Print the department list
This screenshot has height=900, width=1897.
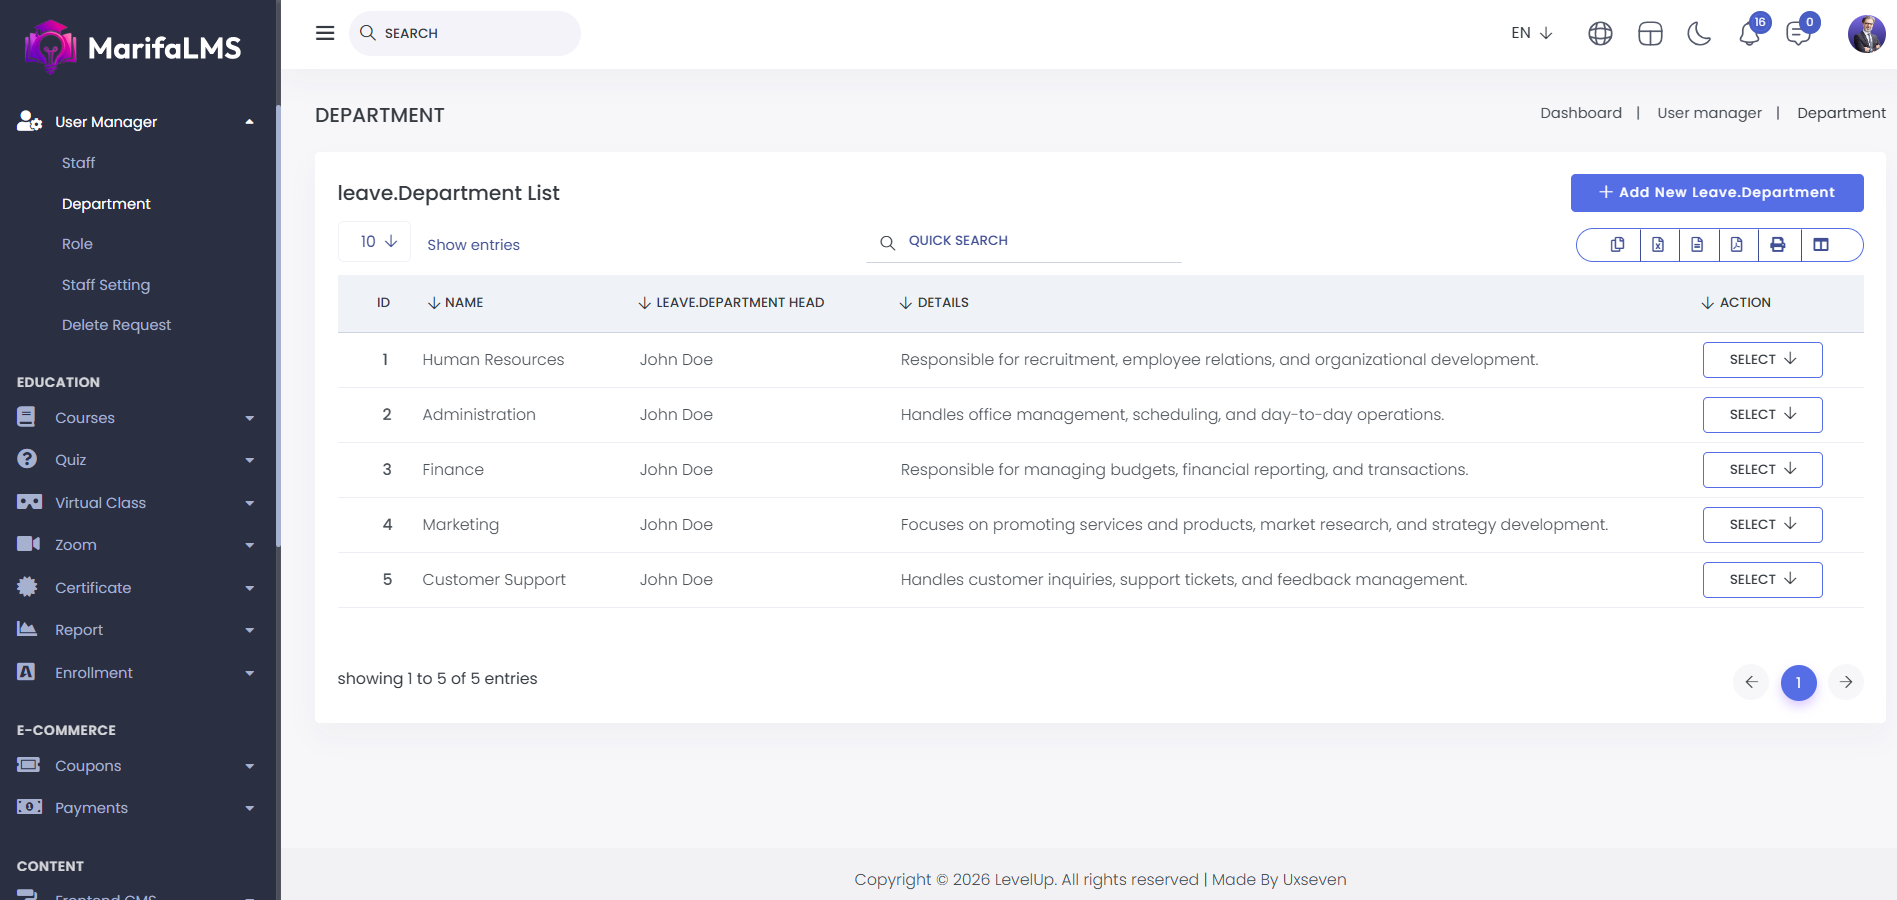1777,245
